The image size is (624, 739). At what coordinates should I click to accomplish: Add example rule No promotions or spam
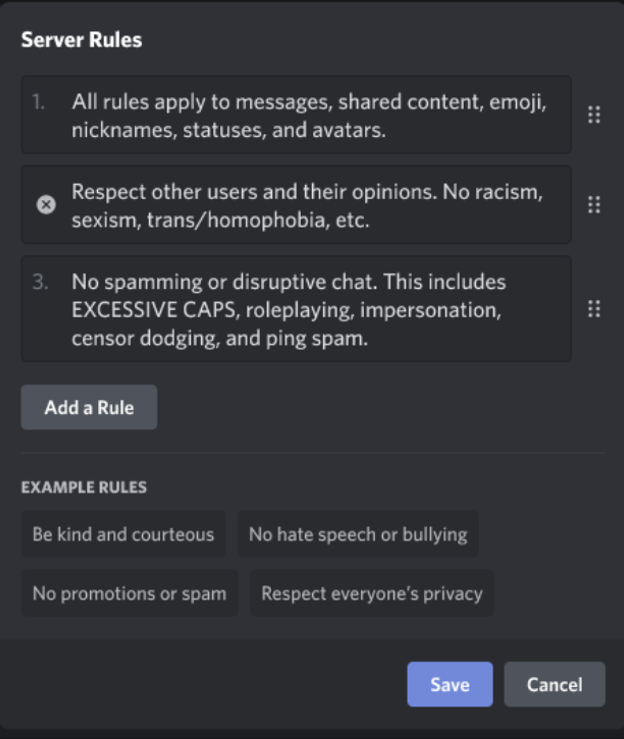click(x=130, y=593)
